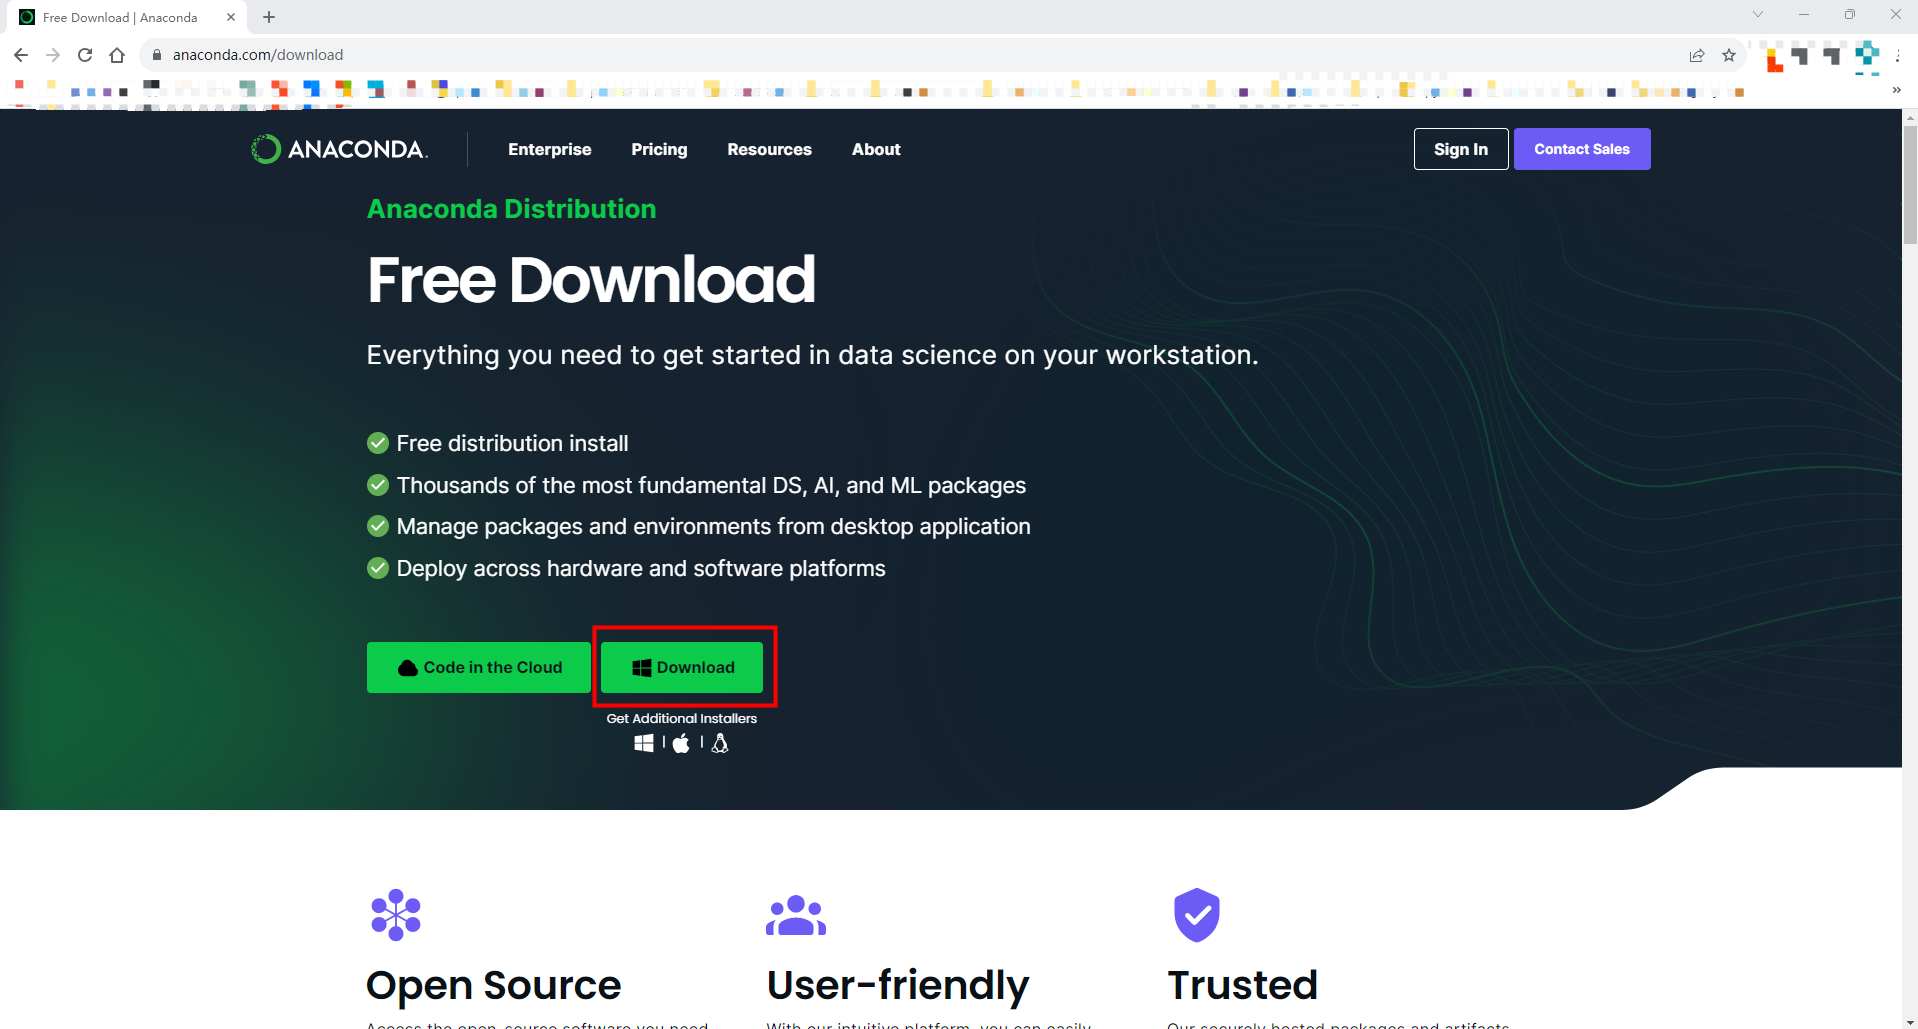Viewport: 1918px width, 1029px height.
Task: Choose the Windows additional installer icon
Action: coord(644,743)
